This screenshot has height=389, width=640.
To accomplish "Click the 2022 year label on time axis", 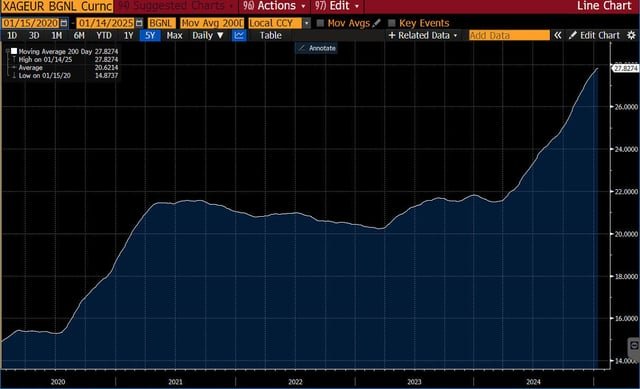I will point(295,382).
